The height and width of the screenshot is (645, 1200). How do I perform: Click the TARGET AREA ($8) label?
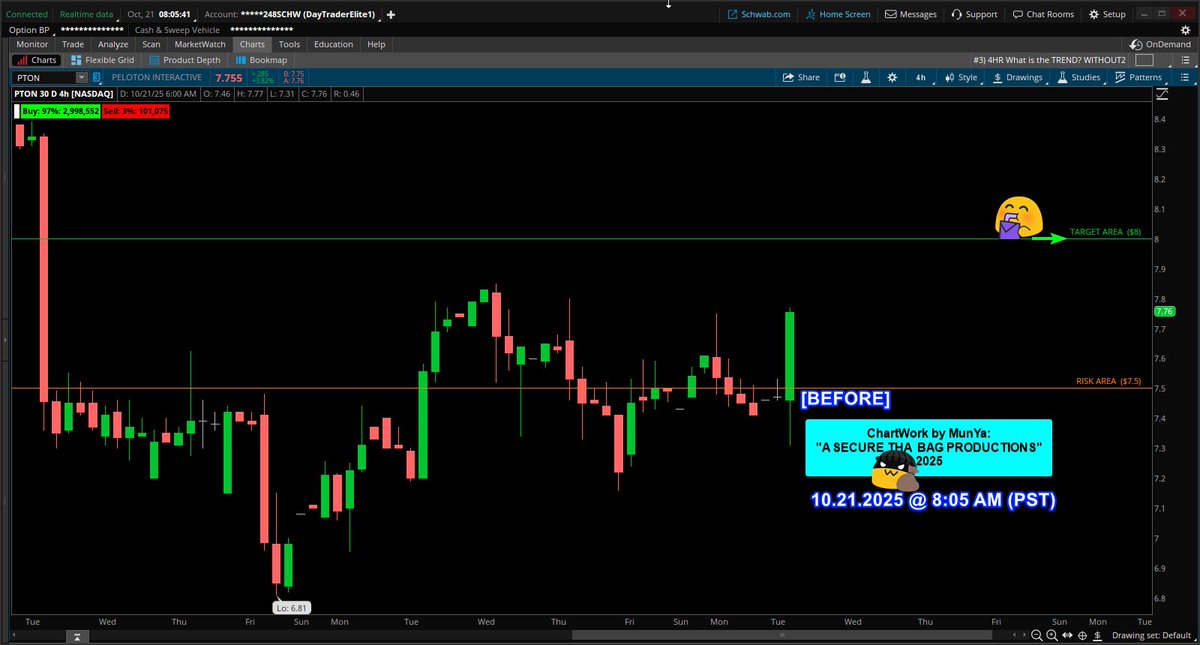point(1105,231)
